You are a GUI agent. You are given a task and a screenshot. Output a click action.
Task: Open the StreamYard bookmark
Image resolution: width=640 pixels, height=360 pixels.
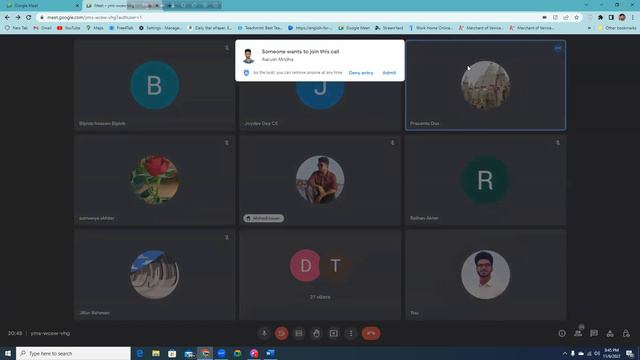389,28
